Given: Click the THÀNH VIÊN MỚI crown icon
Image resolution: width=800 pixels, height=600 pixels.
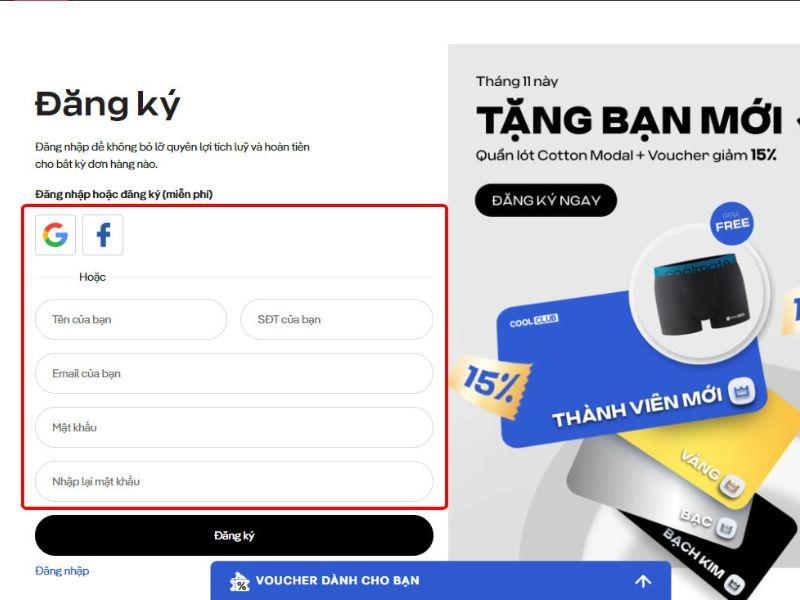Looking at the screenshot, I should [741, 392].
